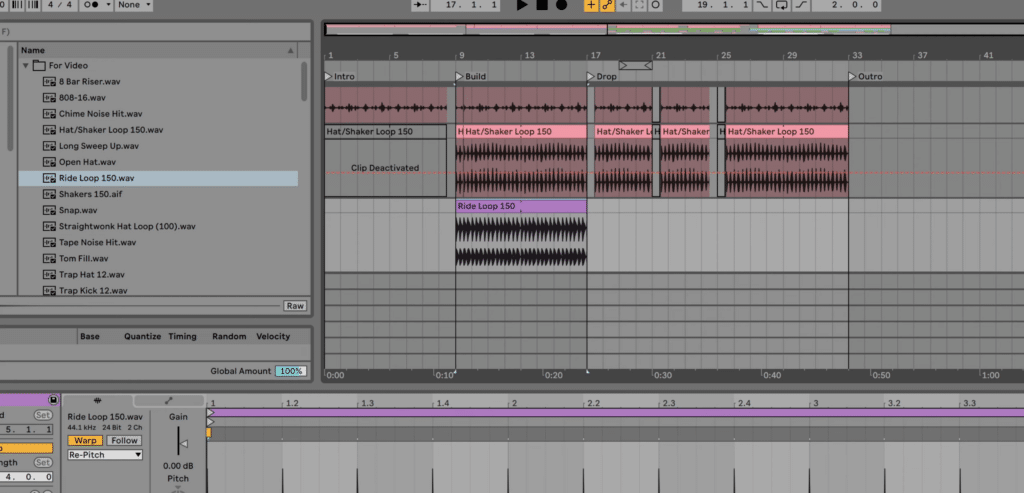This screenshot has height=493, width=1024.
Task: Click the Stop transport button
Action: point(541,5)
